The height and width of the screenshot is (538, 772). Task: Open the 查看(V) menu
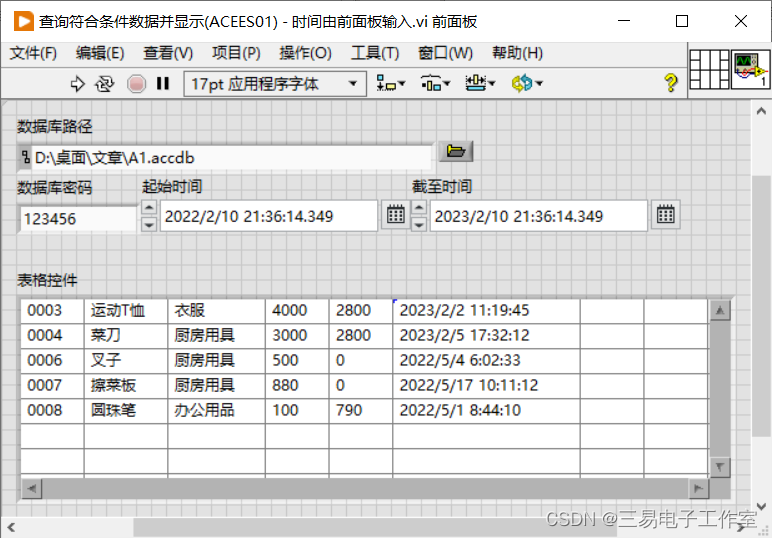(168, 53)
